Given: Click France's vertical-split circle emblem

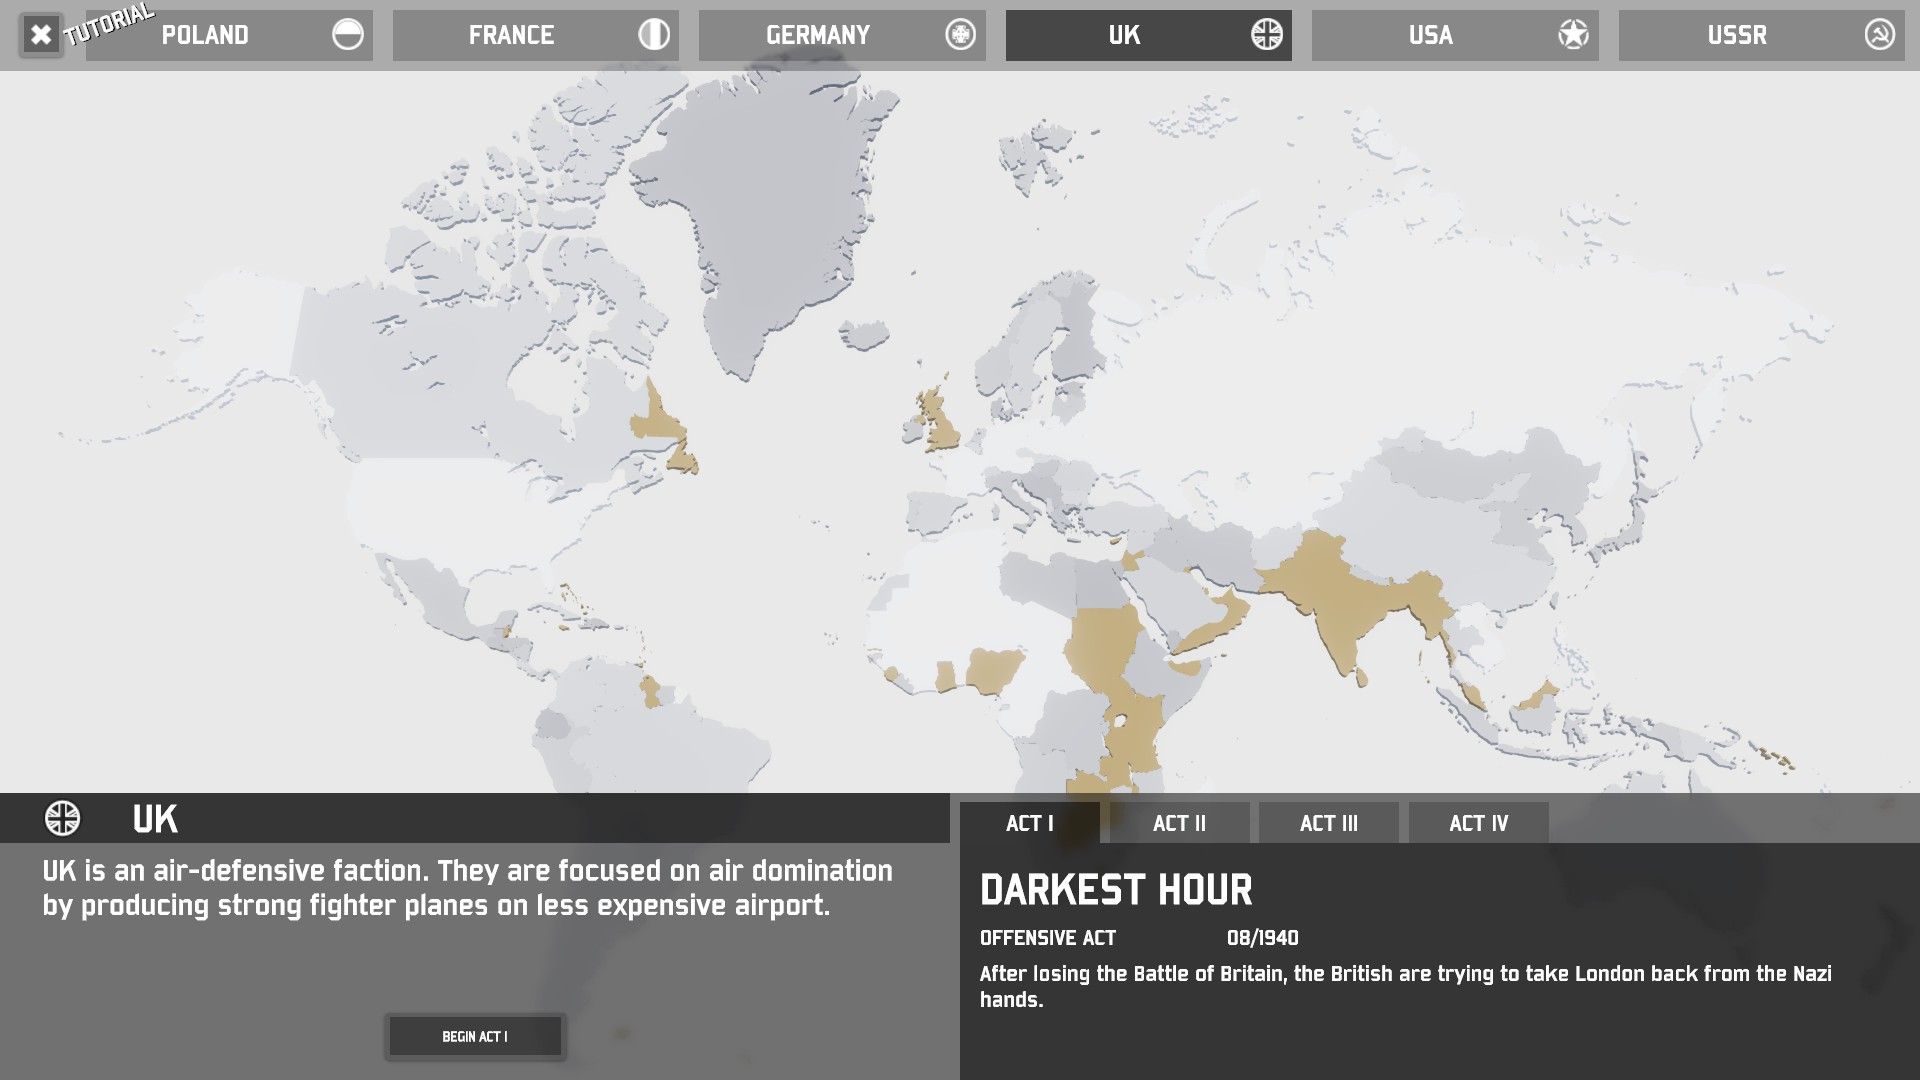Looking at the screenshot, I should [654, 35].
